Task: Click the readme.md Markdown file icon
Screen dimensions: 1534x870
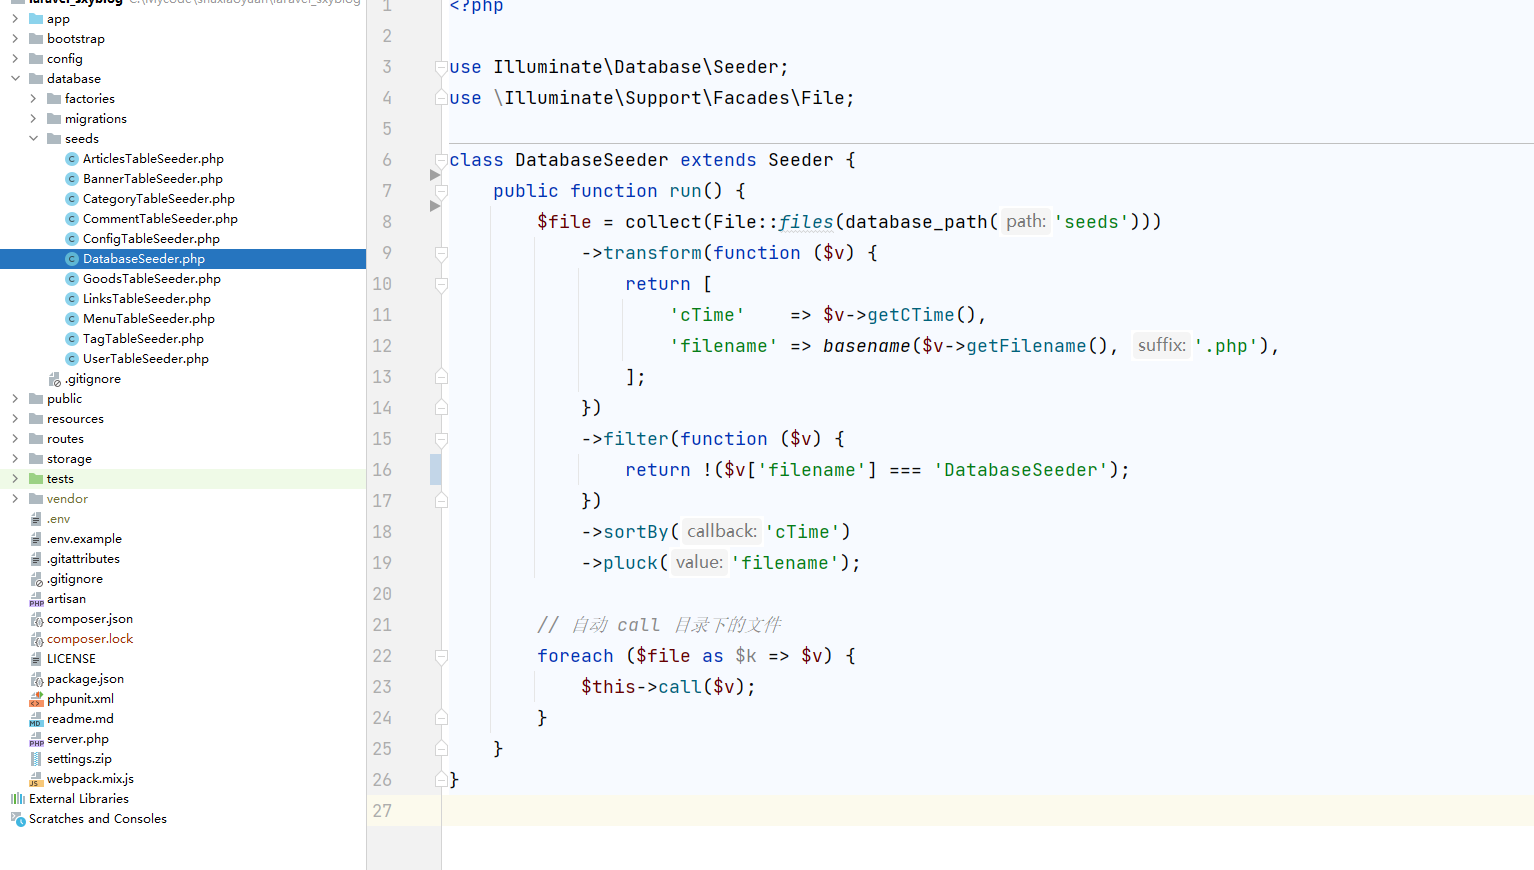Action: click(x=36, y=719)
